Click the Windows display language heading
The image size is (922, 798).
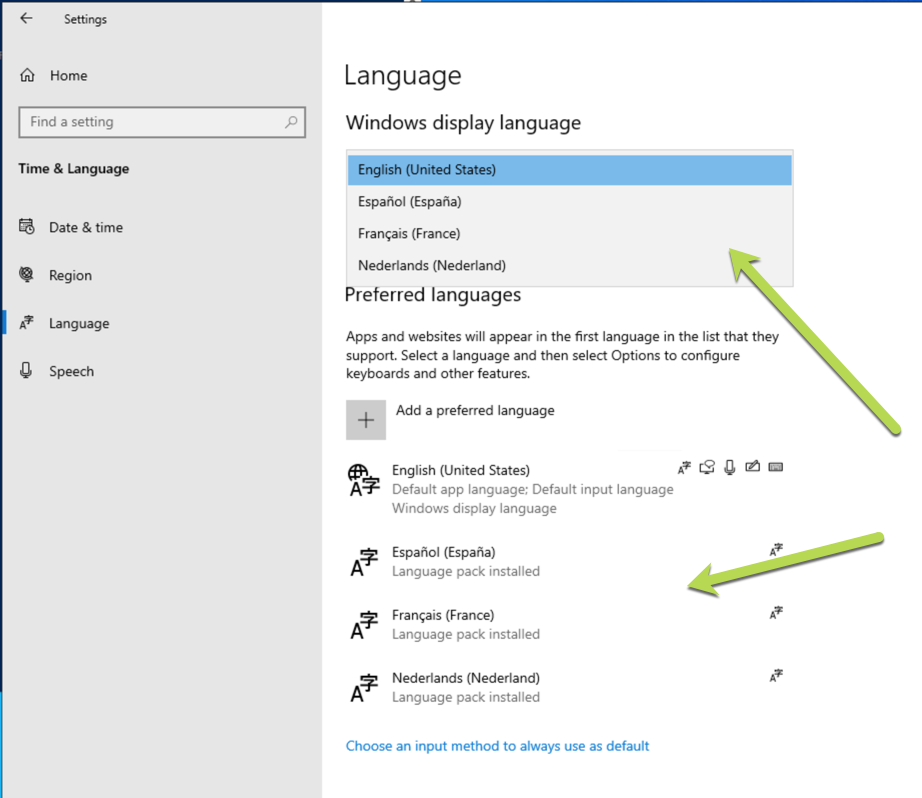pos(463,123)
